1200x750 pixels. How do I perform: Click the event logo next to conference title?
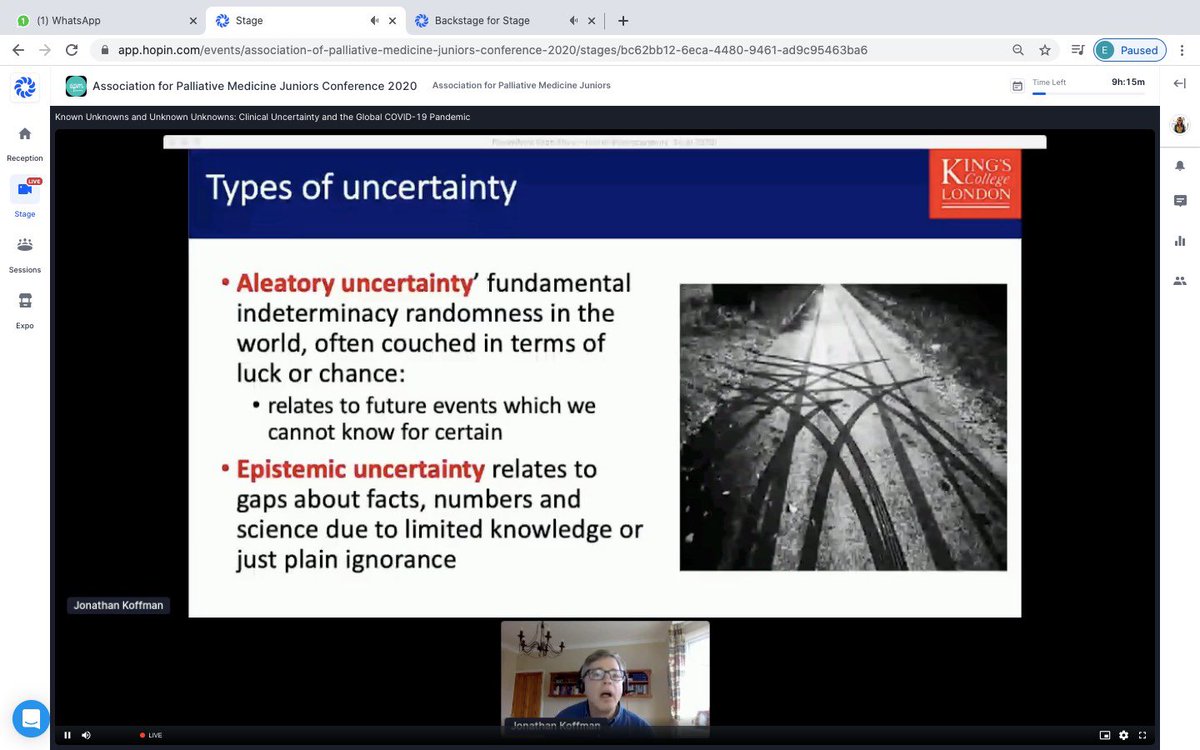(75, 86)
